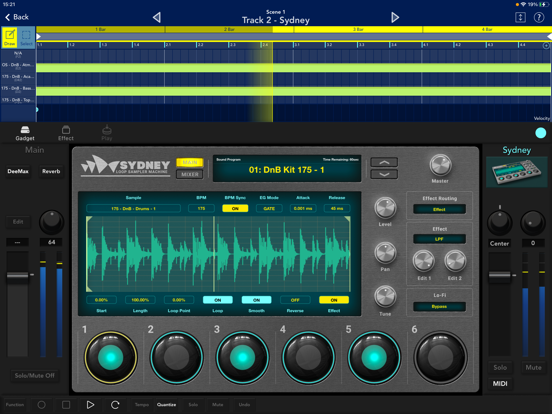This screenshot has width=552, height=414.
Task: Adjust the Edit 1 effect knob
Action: click(424, 261)
